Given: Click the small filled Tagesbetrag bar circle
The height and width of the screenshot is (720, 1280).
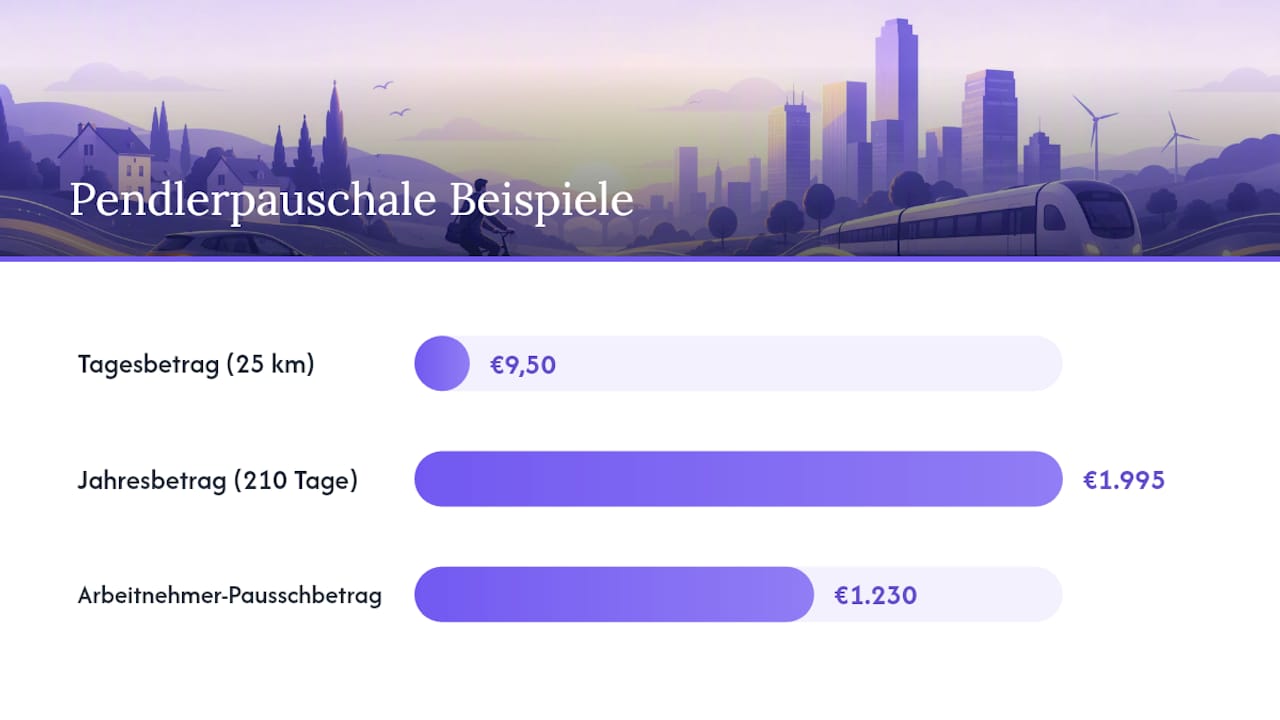Looking at the screenshot, I should (x=442, y=363).
